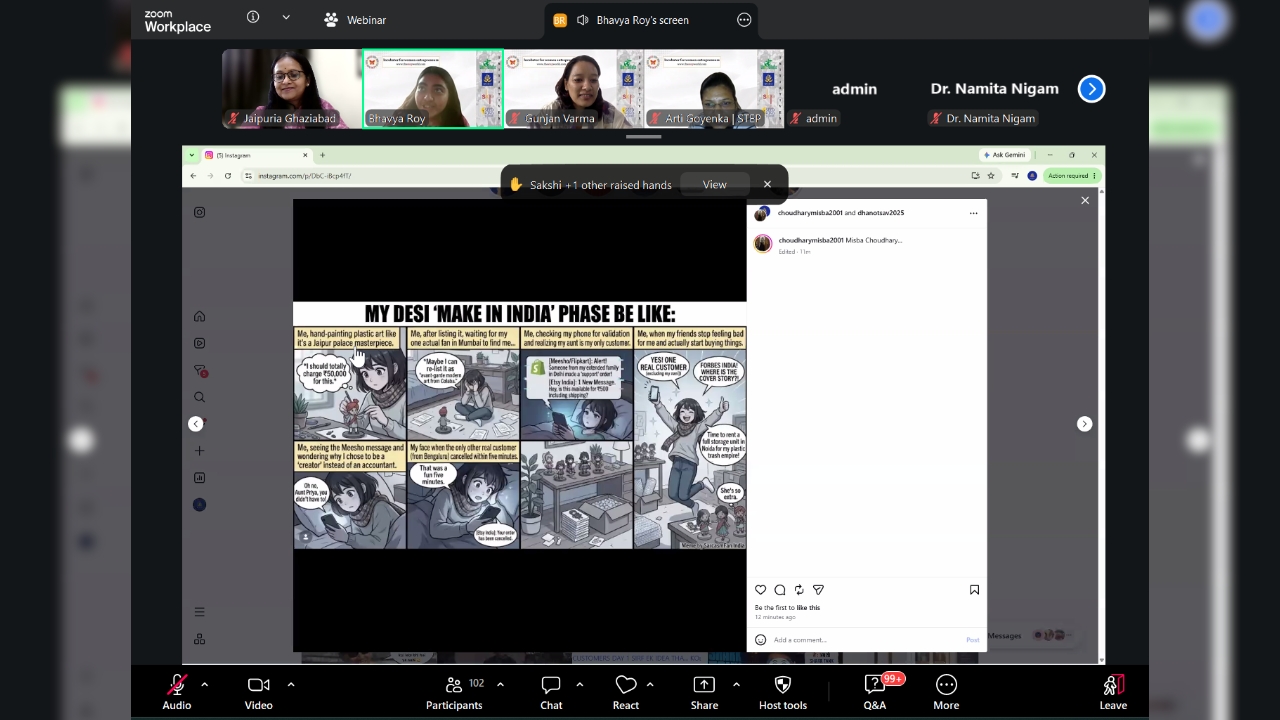The width and height of the screenshot is (1280, 720).
Task: Open Instagram Create plus icon in the sidebar
Action: tap(199, 451)
